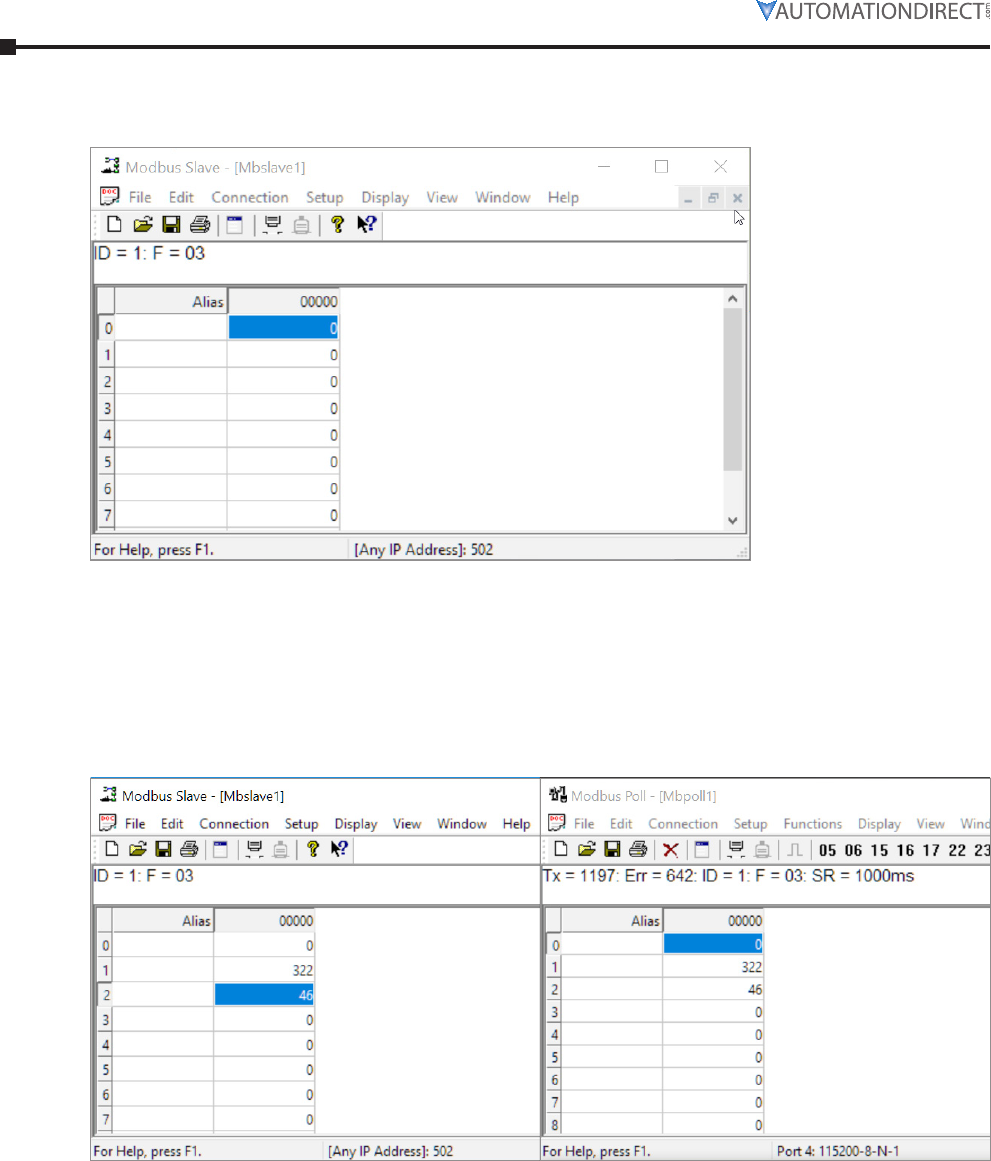The height and width of the screenshot is (1161, 991).
Task: Click Disconnect icon in upper Modbus Slave toolbar
Action: tap(301, 224)
